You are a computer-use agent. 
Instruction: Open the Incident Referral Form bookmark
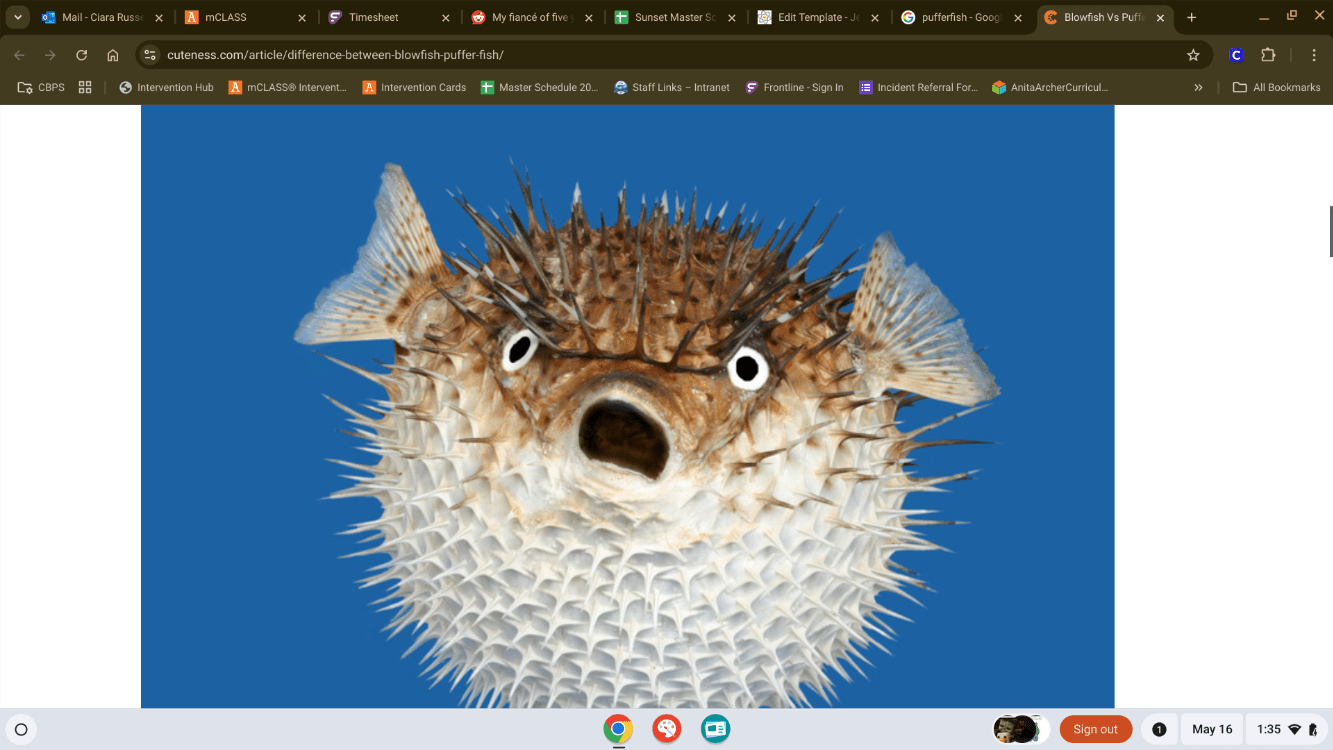(918, 87)
